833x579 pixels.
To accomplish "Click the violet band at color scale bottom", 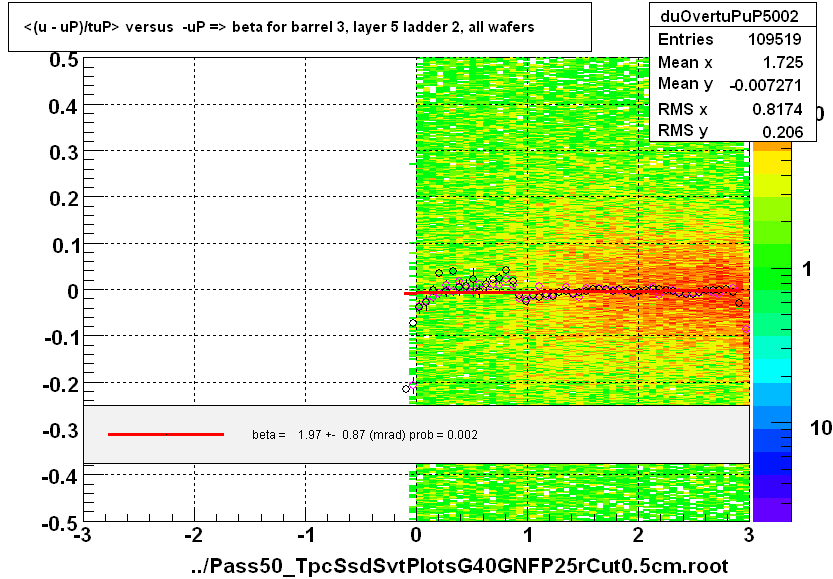I will point(772,510).
